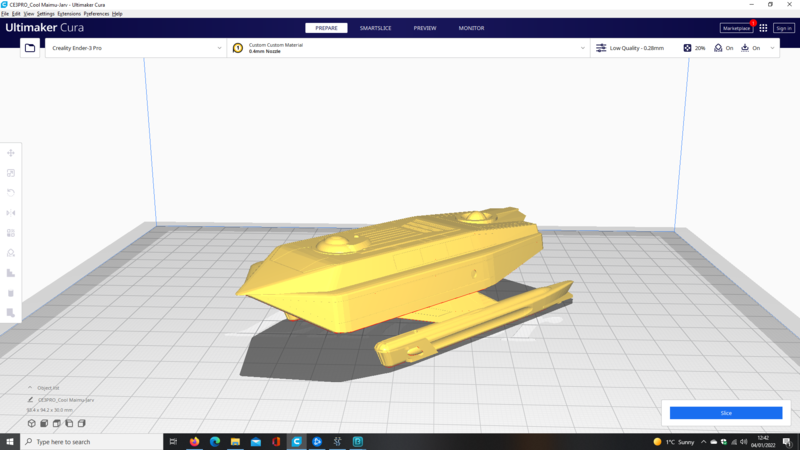Click the print settings sliders icon
The height and width of the screenshot is (450, 800).
click(x=601, y=48)
